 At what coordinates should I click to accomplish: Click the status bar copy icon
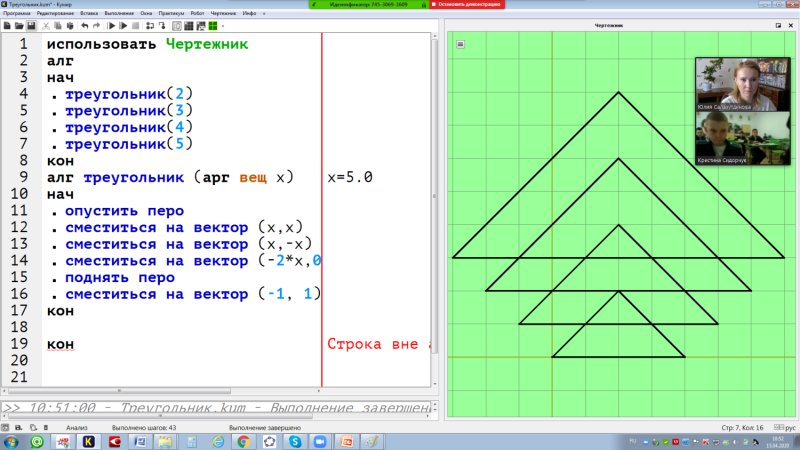tap(33, 428)
